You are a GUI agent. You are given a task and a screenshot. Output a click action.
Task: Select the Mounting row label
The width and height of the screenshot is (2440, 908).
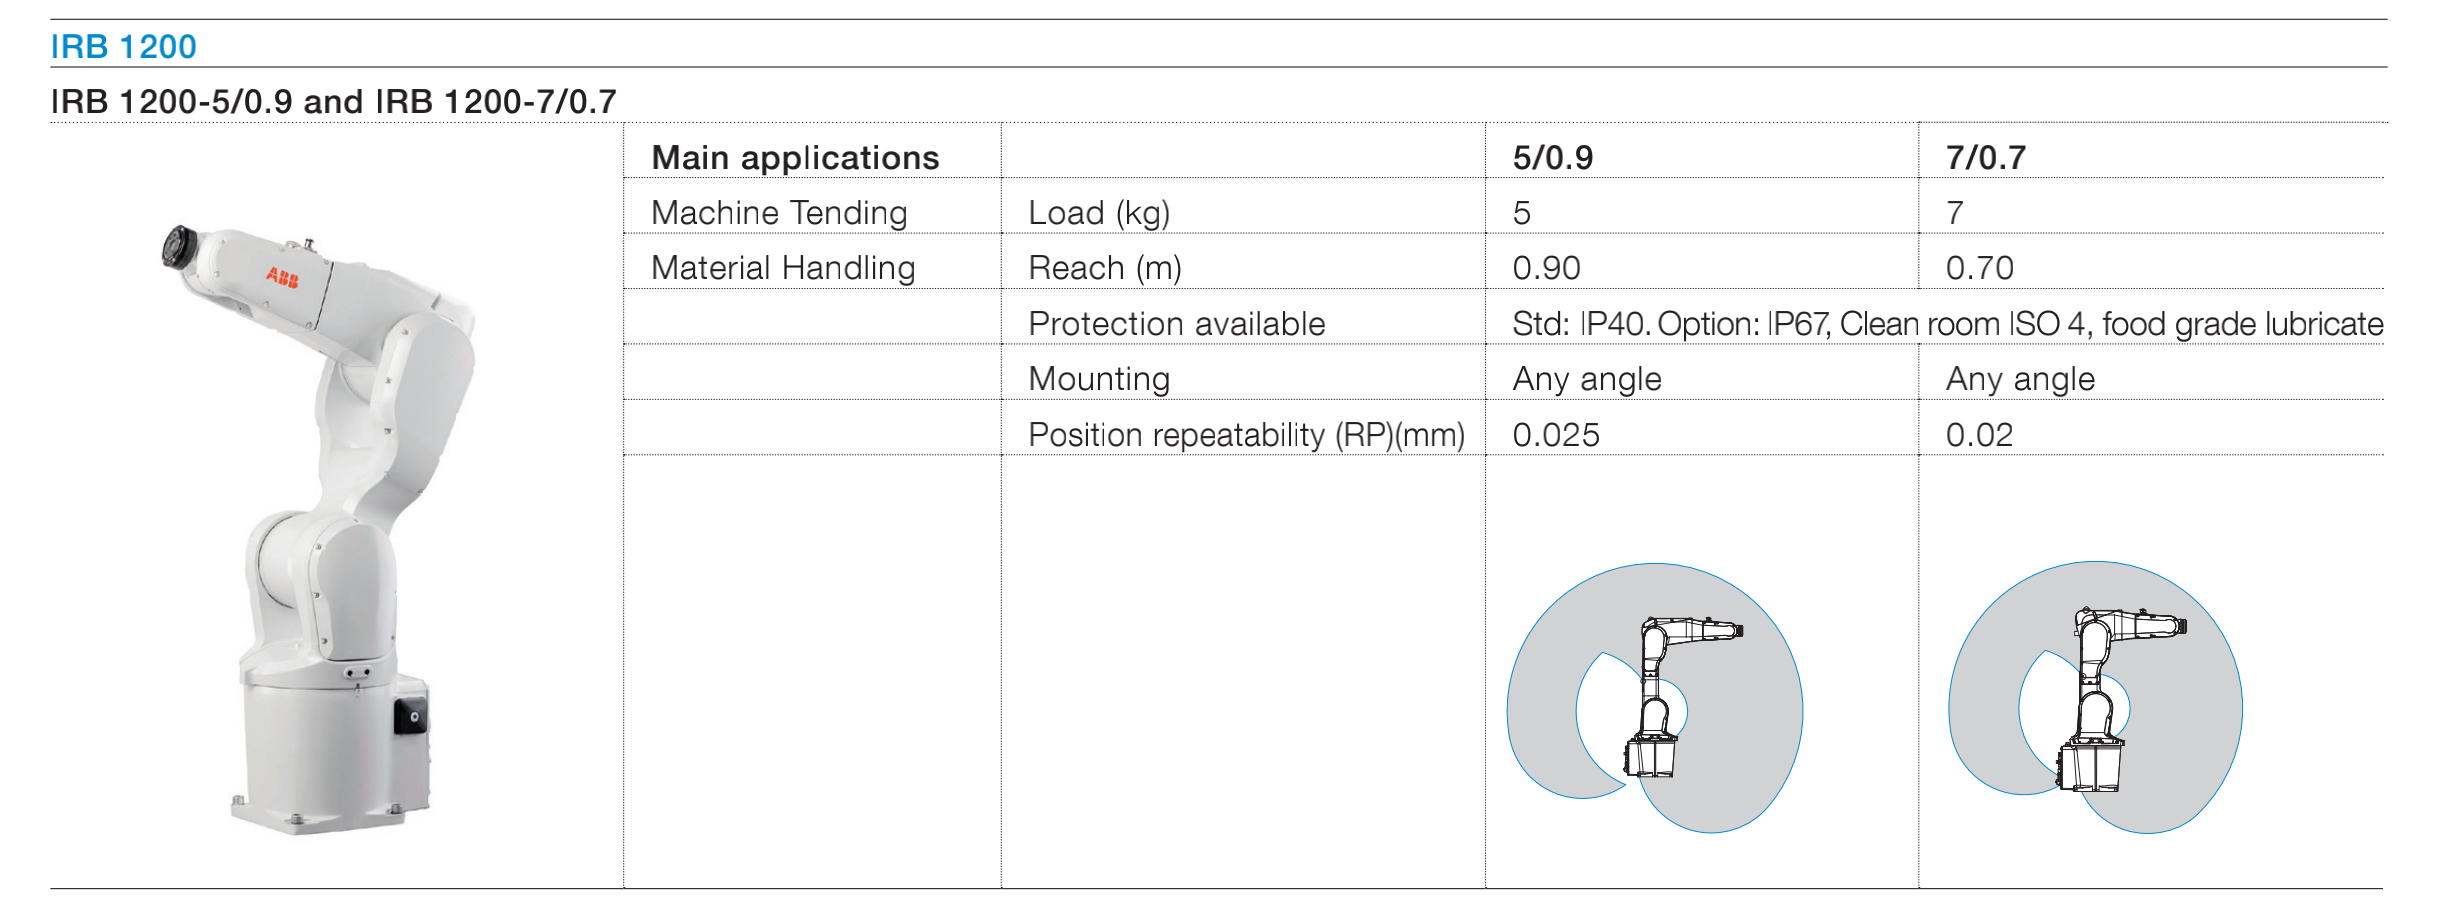click(1099, 379)
